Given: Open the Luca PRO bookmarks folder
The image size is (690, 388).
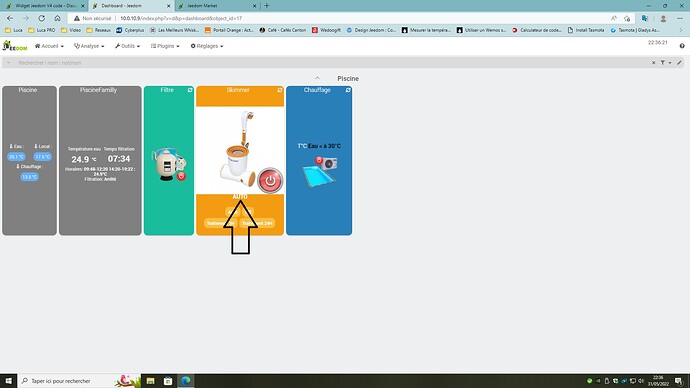Looking at the screenshot, I should 42,30.
